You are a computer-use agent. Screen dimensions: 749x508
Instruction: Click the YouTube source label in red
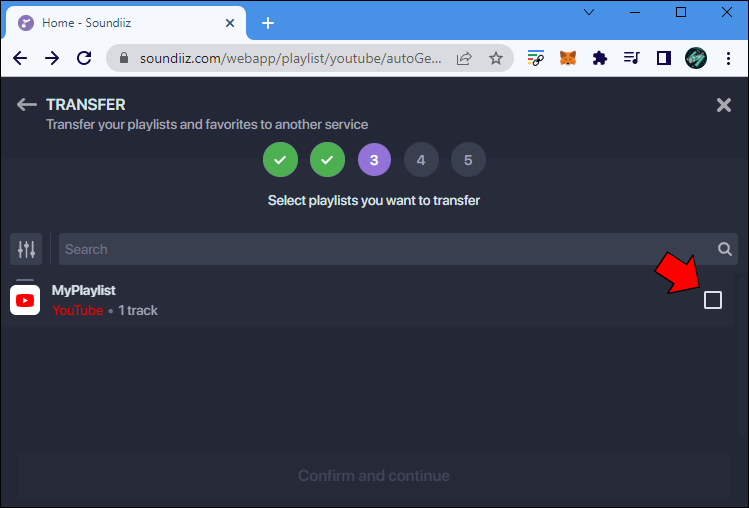click(x=78, y=310)
